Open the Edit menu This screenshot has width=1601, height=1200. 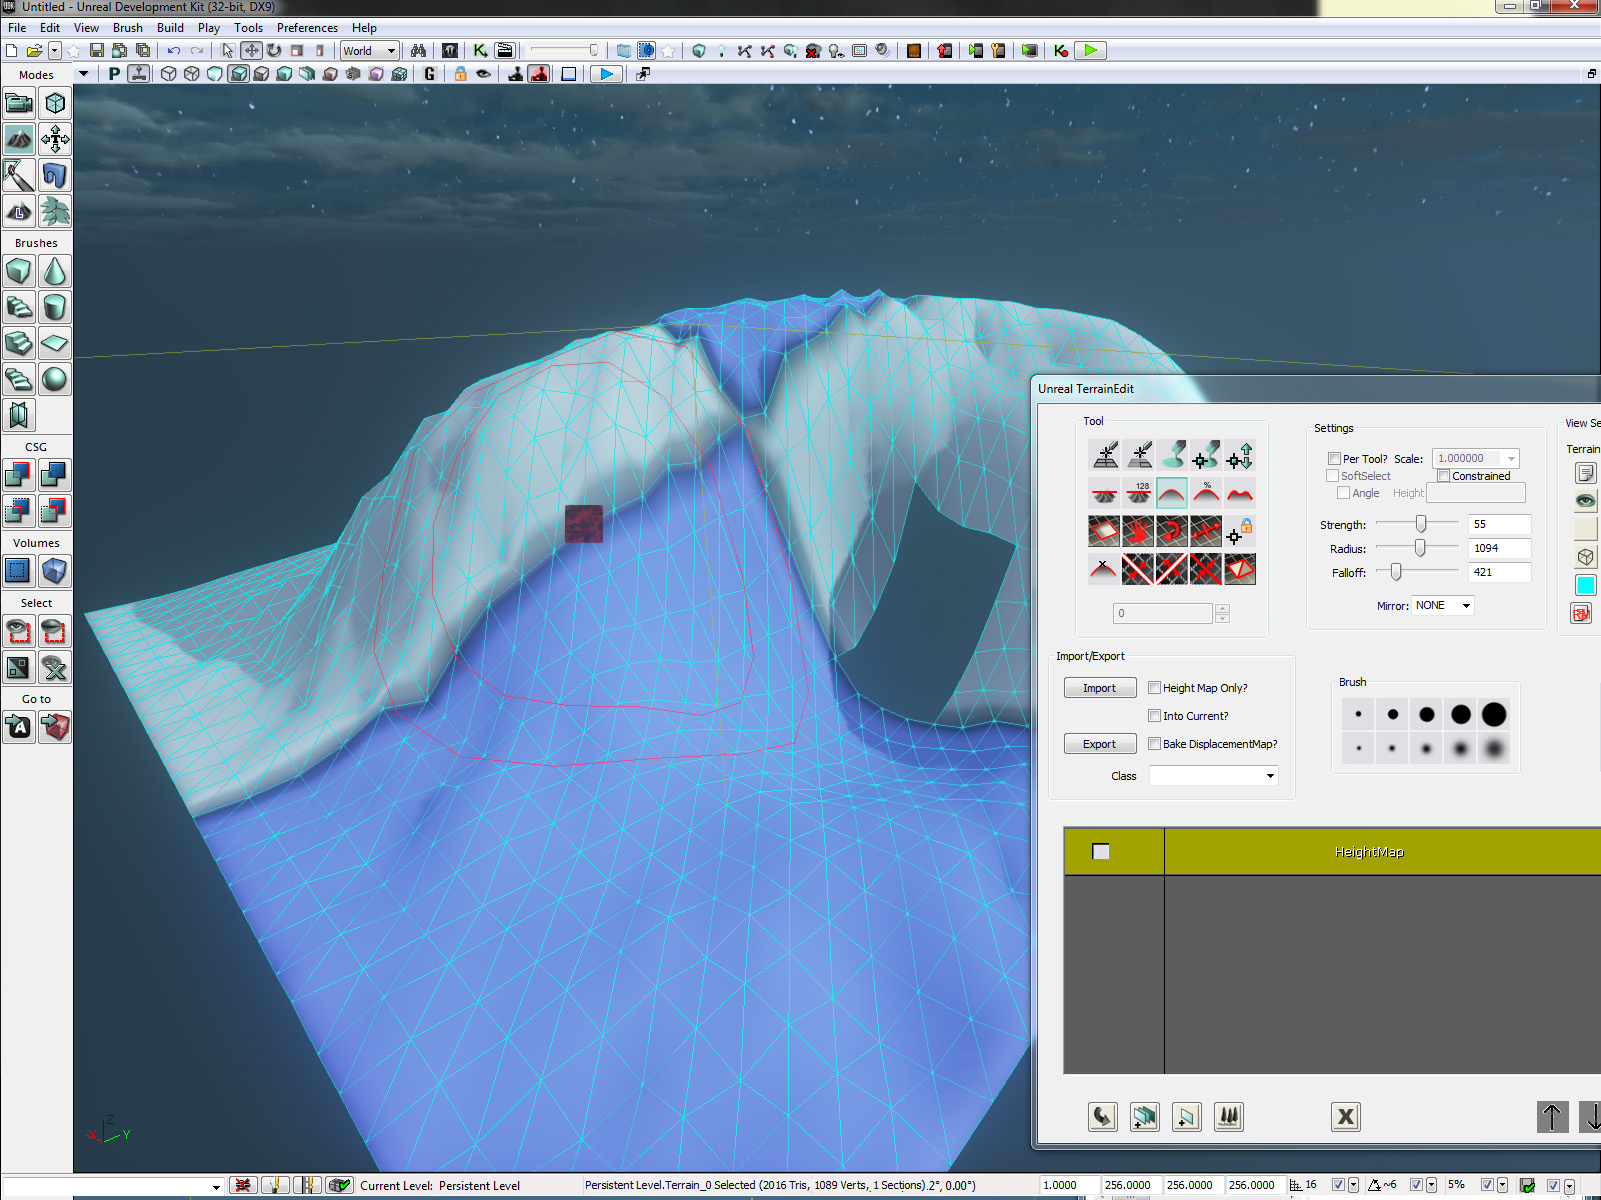(x=50, y=28)
